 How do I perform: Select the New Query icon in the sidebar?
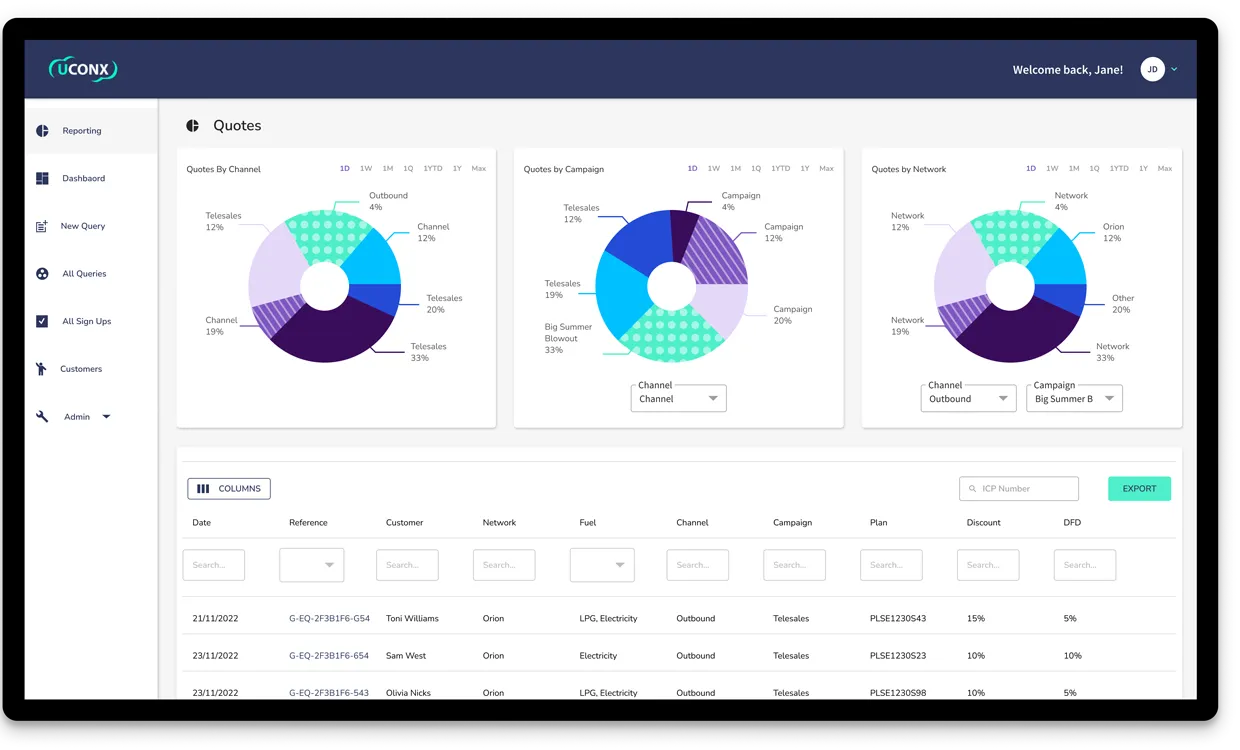42,226
